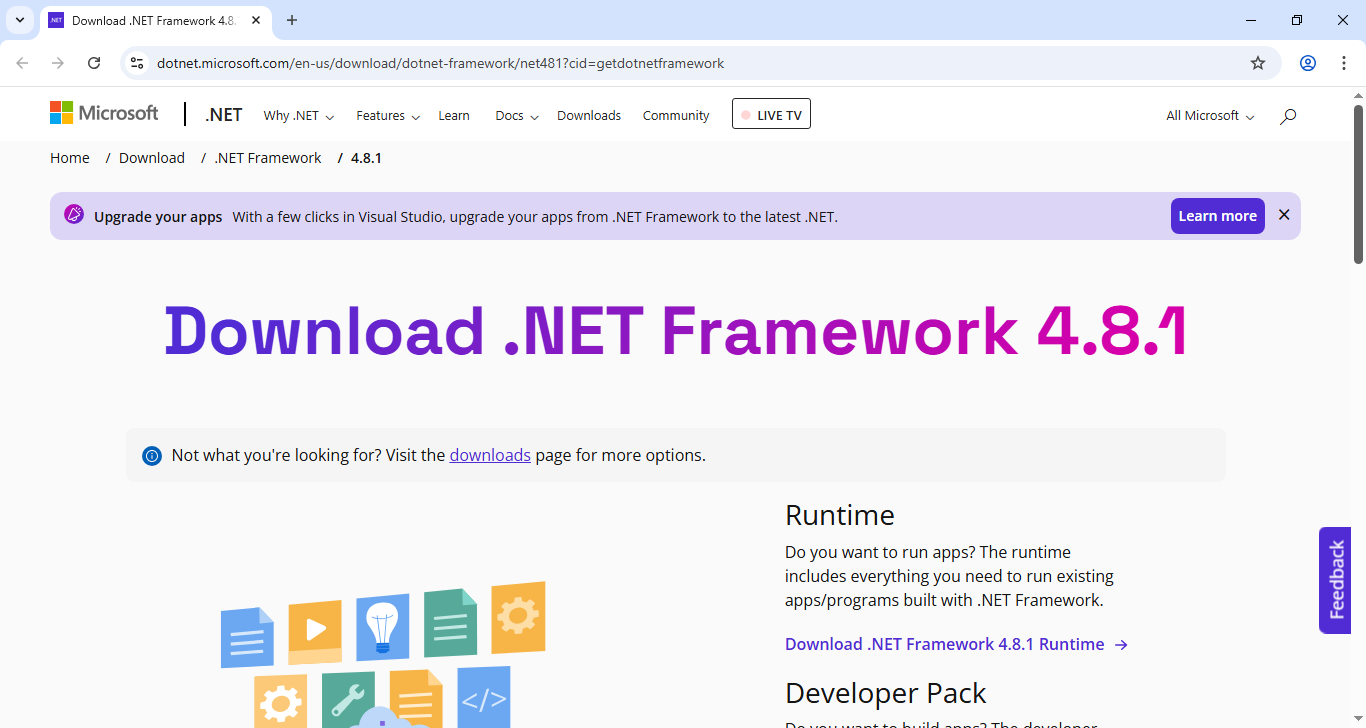Dismiss the Upgrade your apps banner
This screenshot has height=728, width=1366.
tap(1284, 215)
